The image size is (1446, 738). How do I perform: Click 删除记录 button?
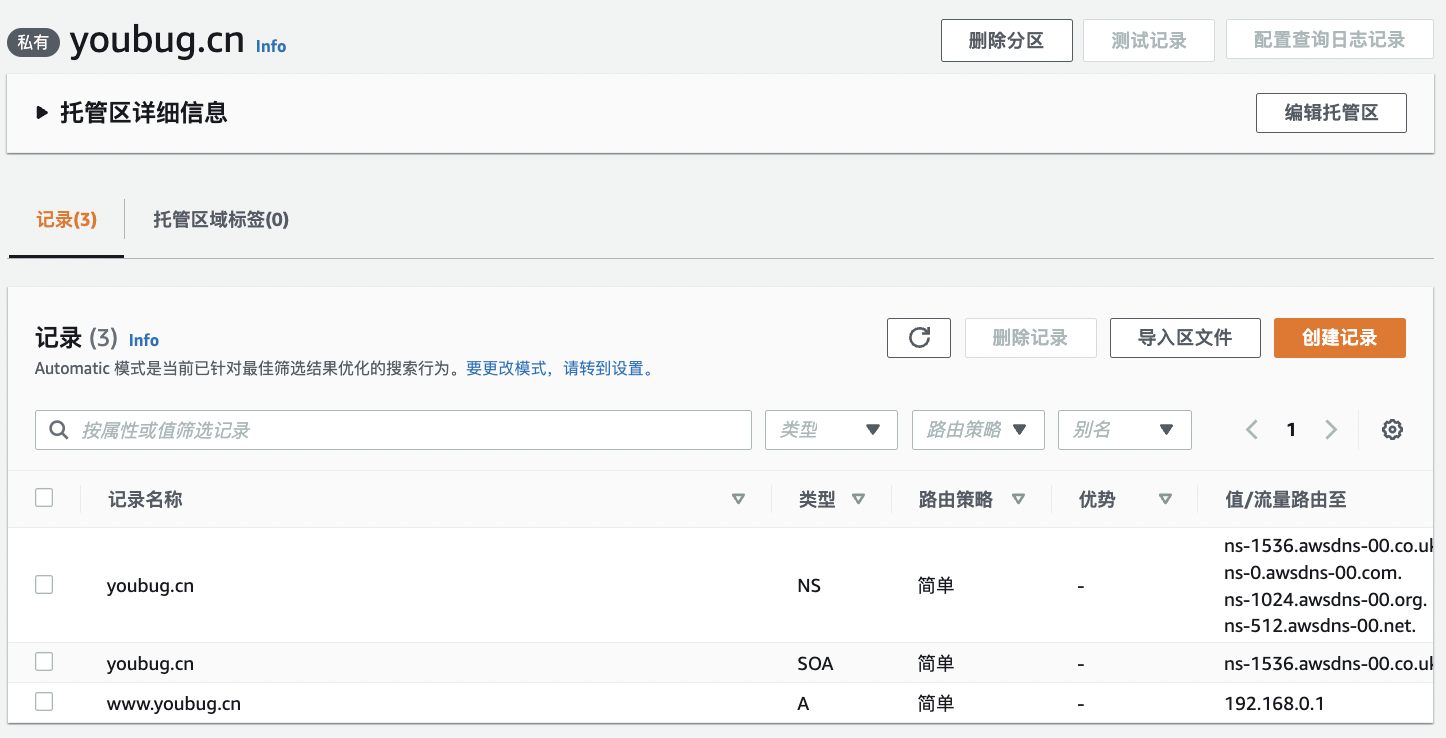[1030, 338]
